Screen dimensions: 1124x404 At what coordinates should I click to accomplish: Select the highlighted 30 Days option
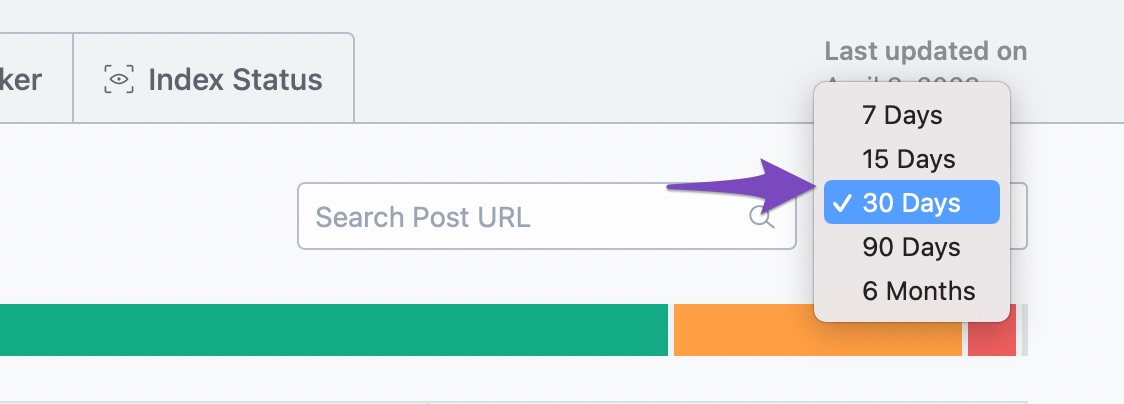911,203
